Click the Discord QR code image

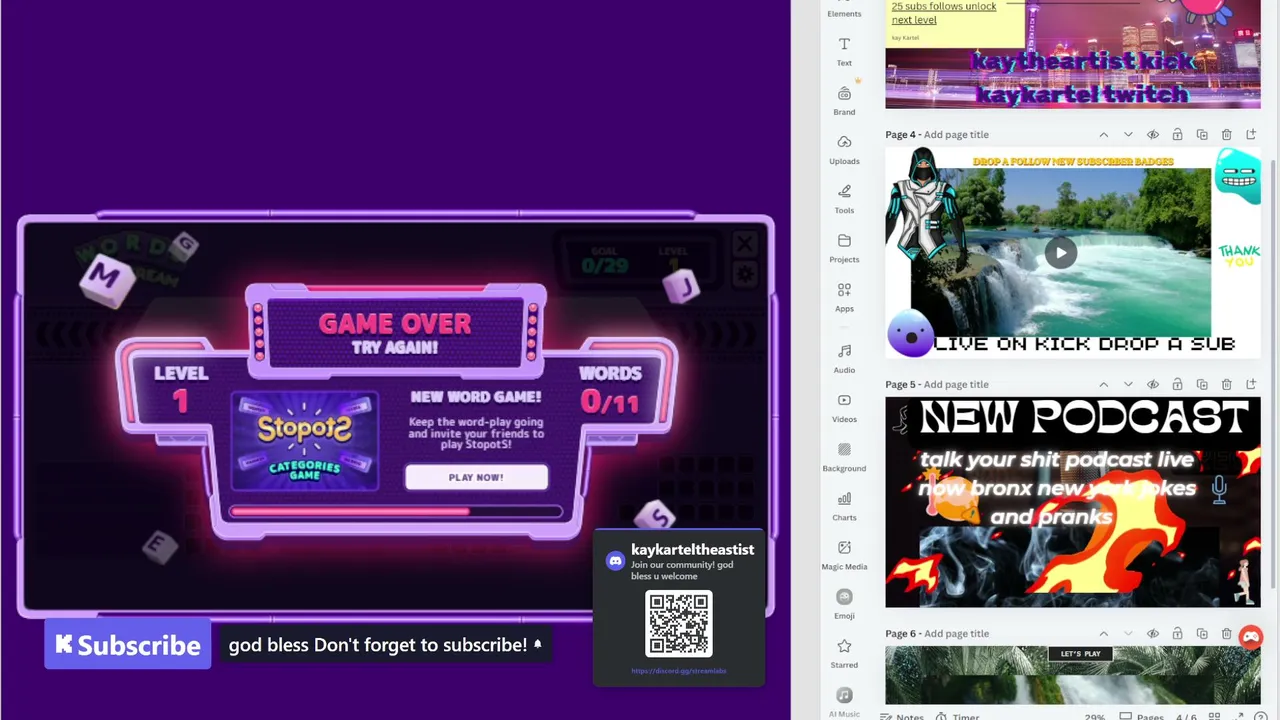click(x=679, y=624)
